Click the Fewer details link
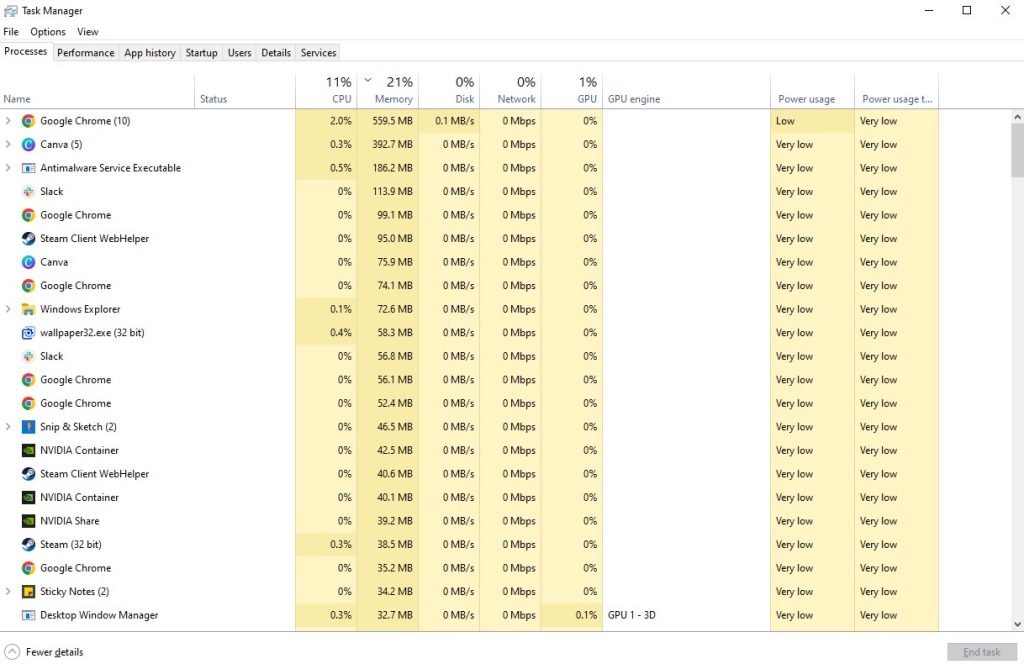 [54, 652]
